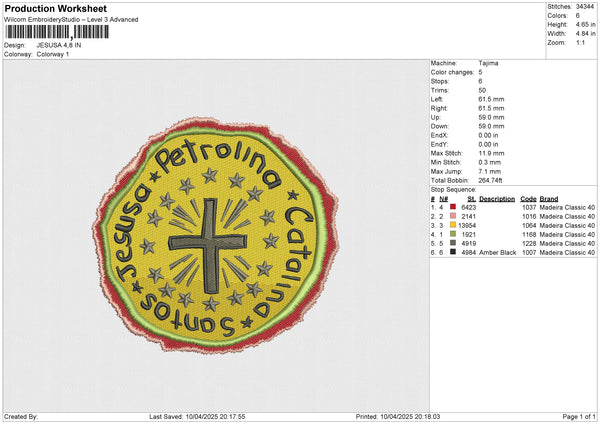The height and width of the screenshot is (424, 600).
Task: Click the stitch count 34344 value
Action: point(586,8)
